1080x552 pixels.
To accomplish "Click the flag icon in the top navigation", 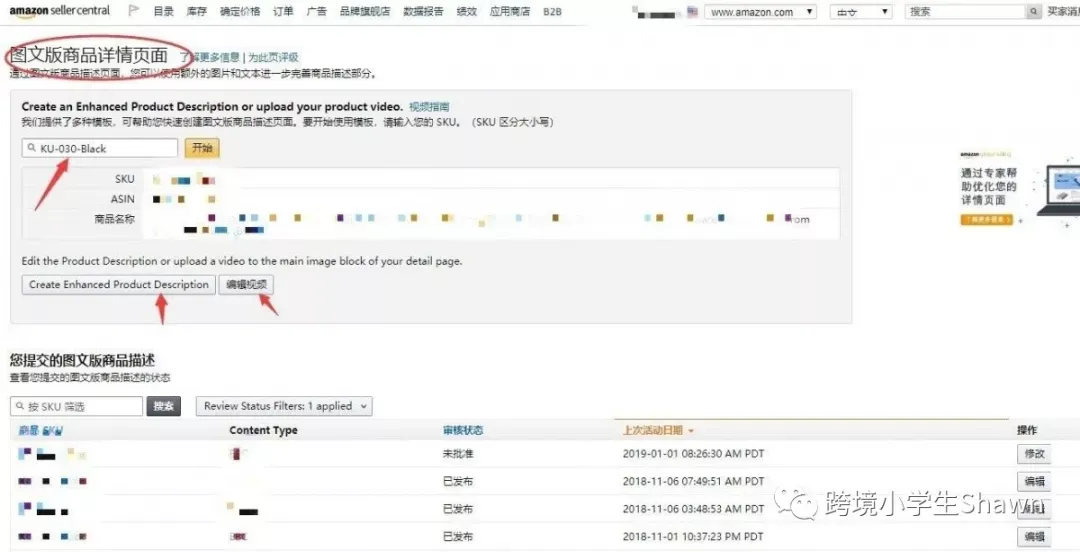I will coord(134,11).
